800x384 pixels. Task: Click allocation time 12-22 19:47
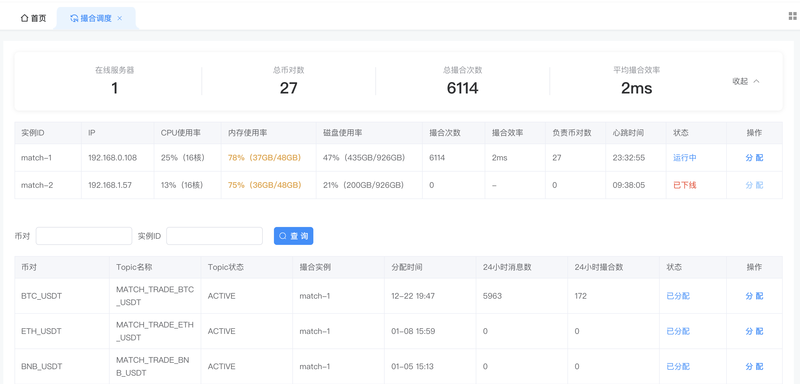[x=413, y=296]
